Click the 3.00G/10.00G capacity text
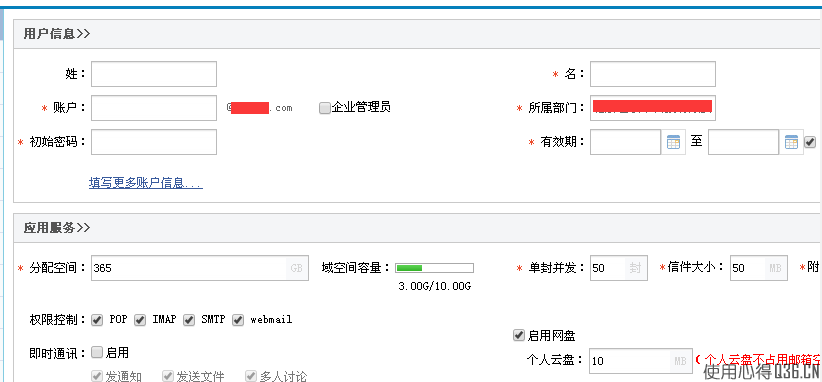This screenshot has height=382, width=822. (x=435, y=287)
